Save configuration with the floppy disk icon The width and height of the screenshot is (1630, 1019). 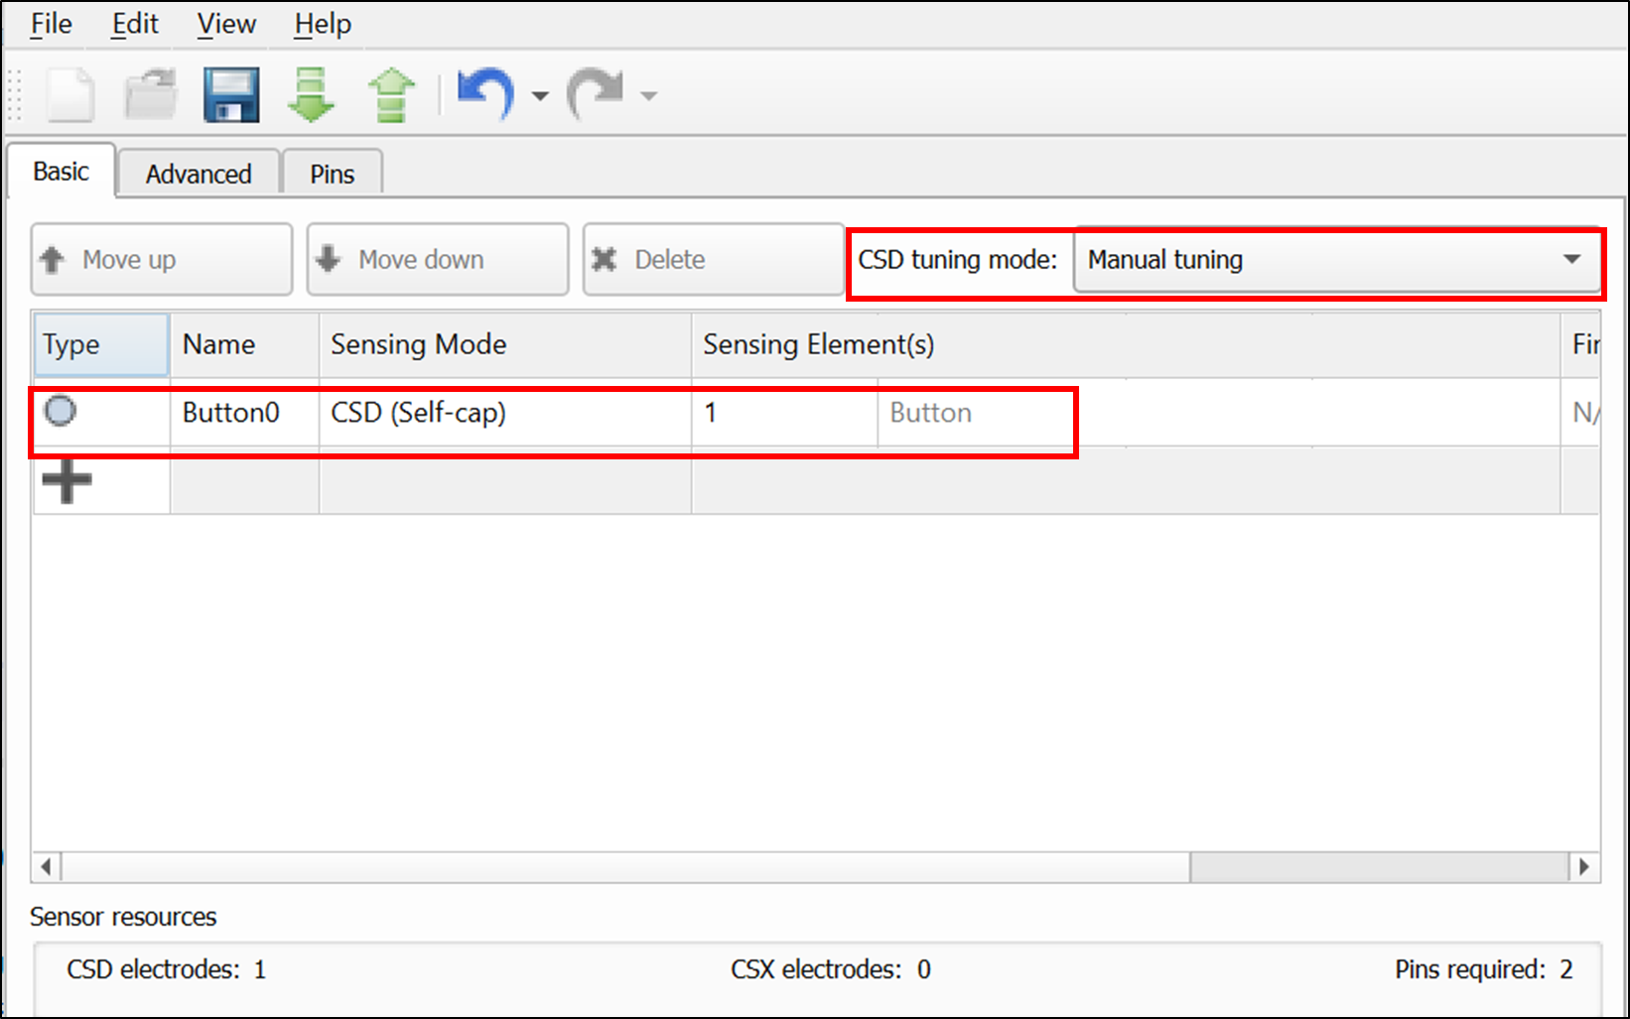click(231, 95)
